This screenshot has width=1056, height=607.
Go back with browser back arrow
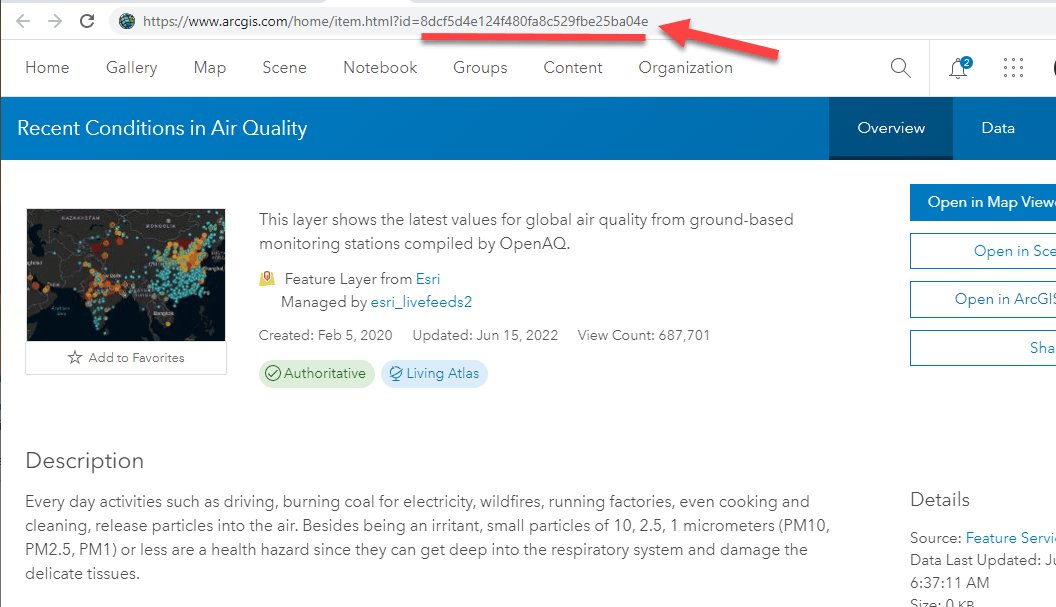[x=23, y=21]
